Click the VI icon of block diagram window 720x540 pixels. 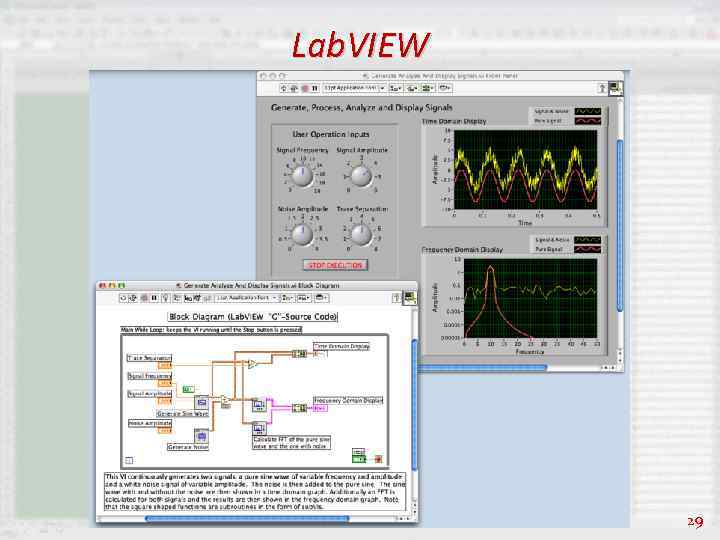(409, 298)
